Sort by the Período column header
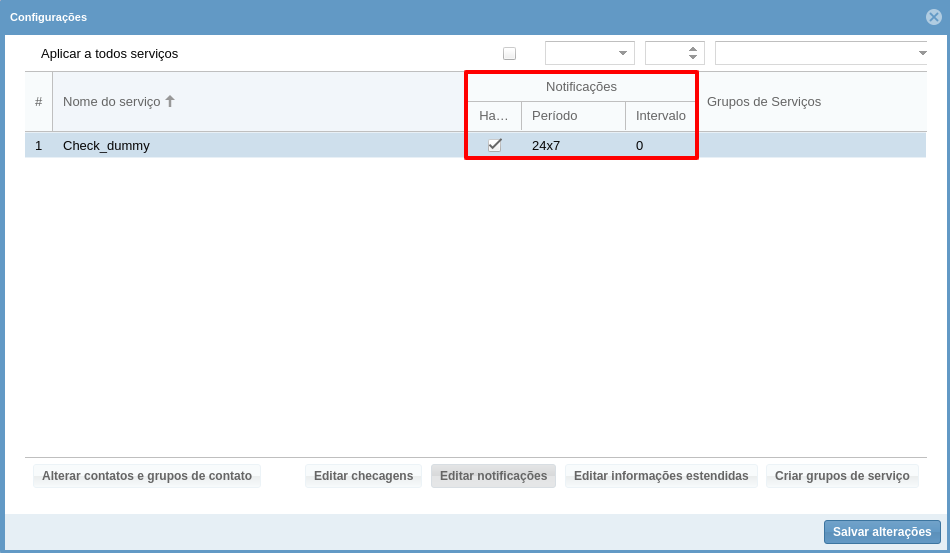 click(x=573, y=116)
